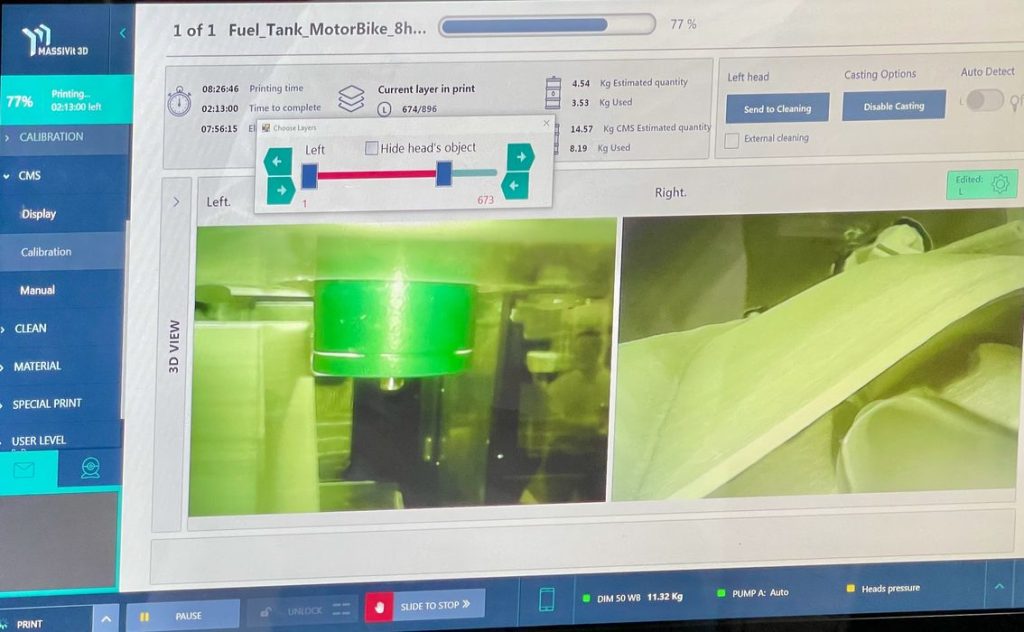Click the Disable Casting button

[x=893, y=106]
